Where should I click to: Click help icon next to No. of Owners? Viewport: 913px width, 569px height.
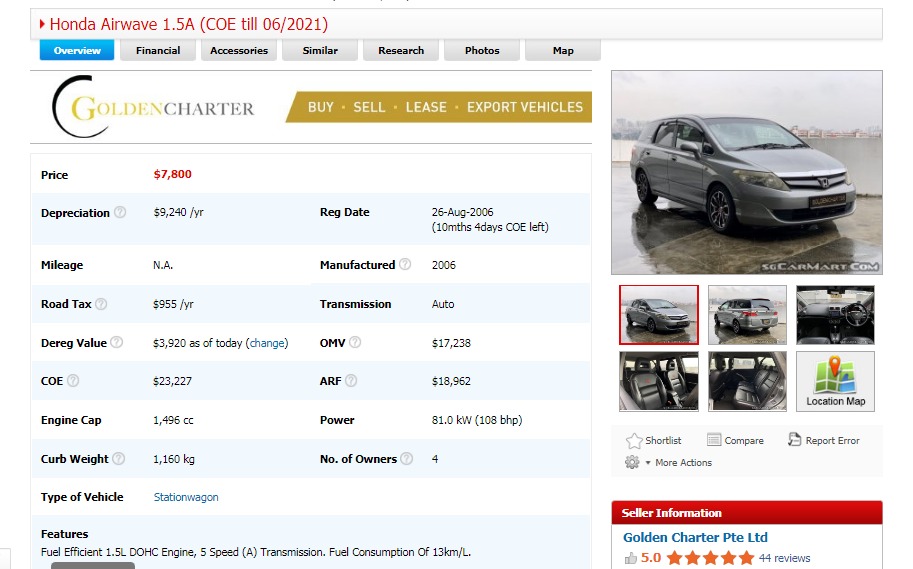(407, 459)
